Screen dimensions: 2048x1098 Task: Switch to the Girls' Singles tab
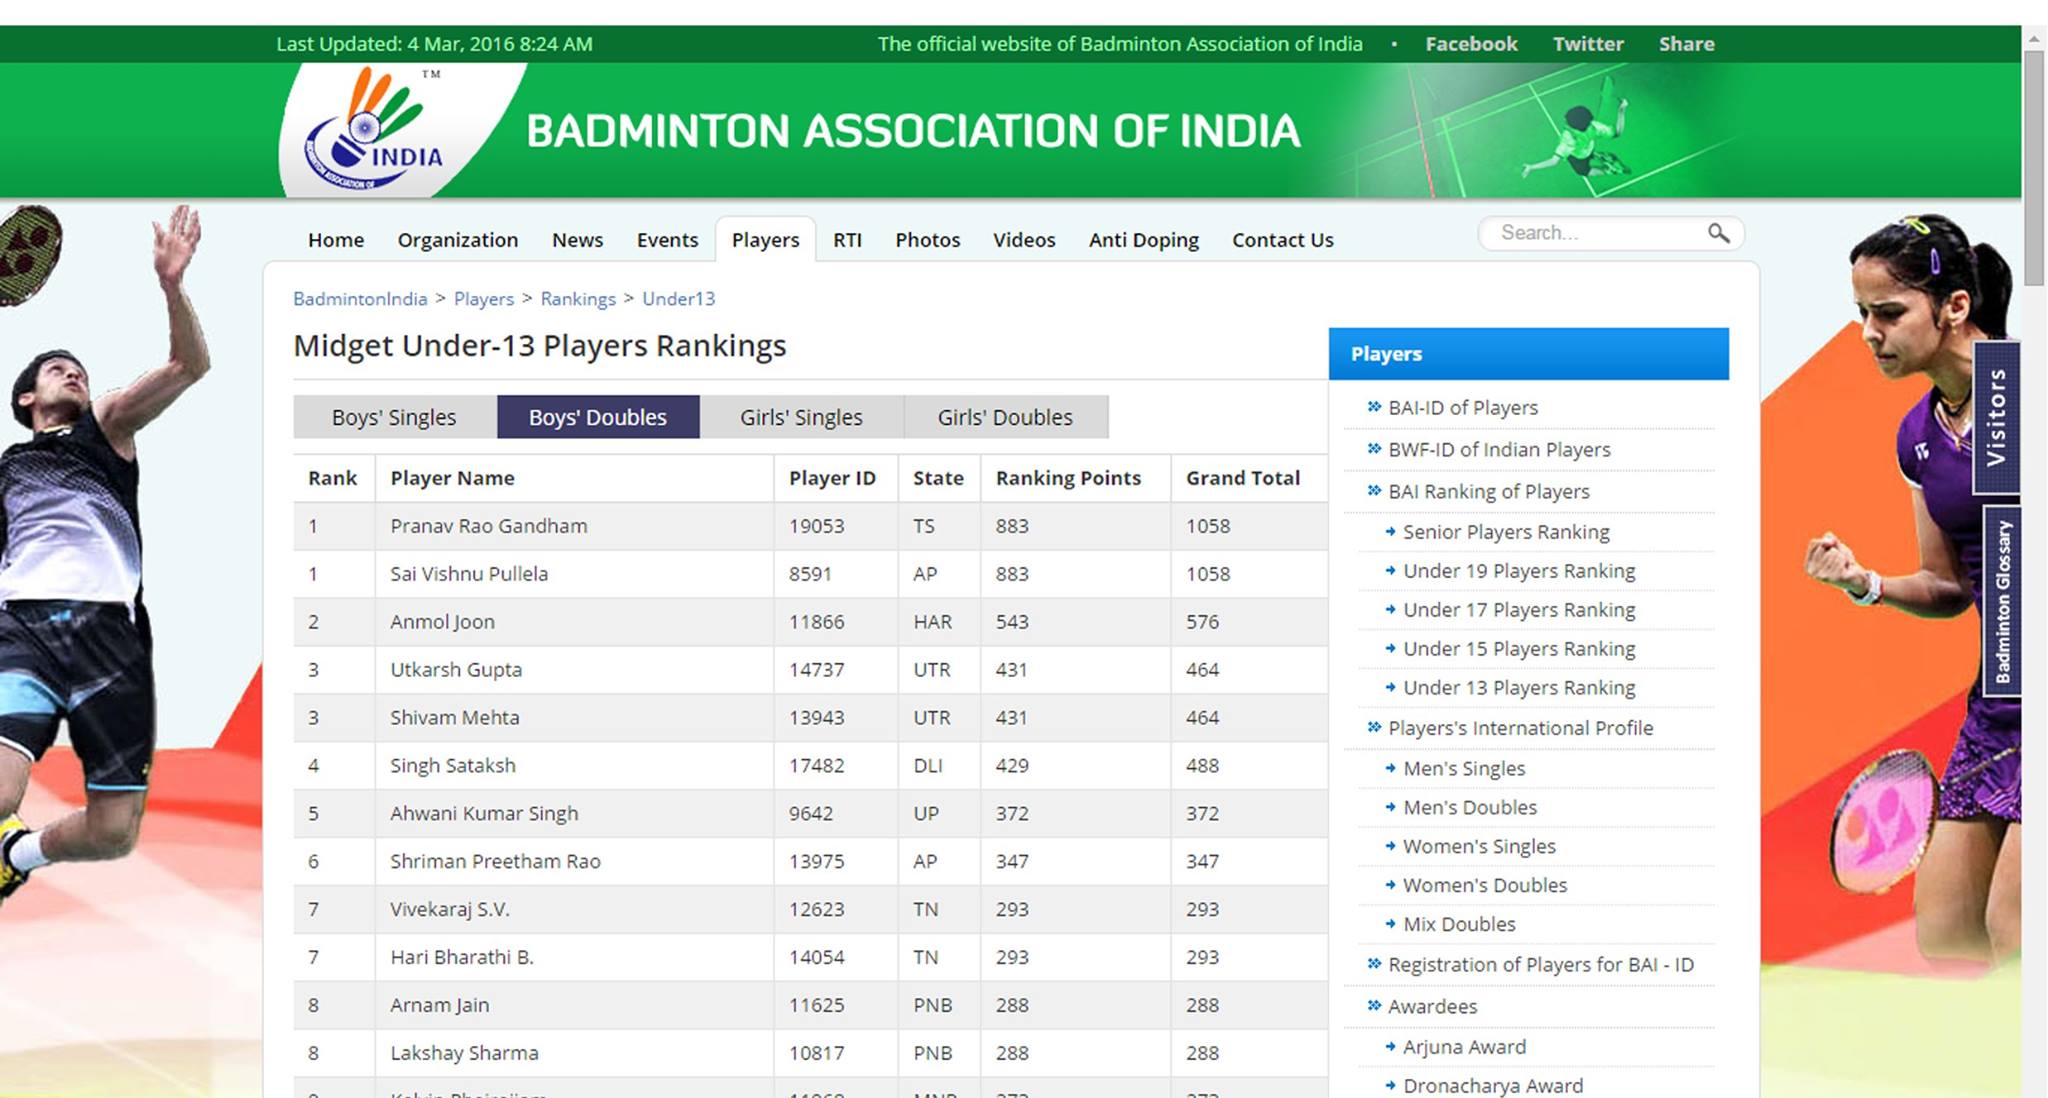click(x=802, y=417)
